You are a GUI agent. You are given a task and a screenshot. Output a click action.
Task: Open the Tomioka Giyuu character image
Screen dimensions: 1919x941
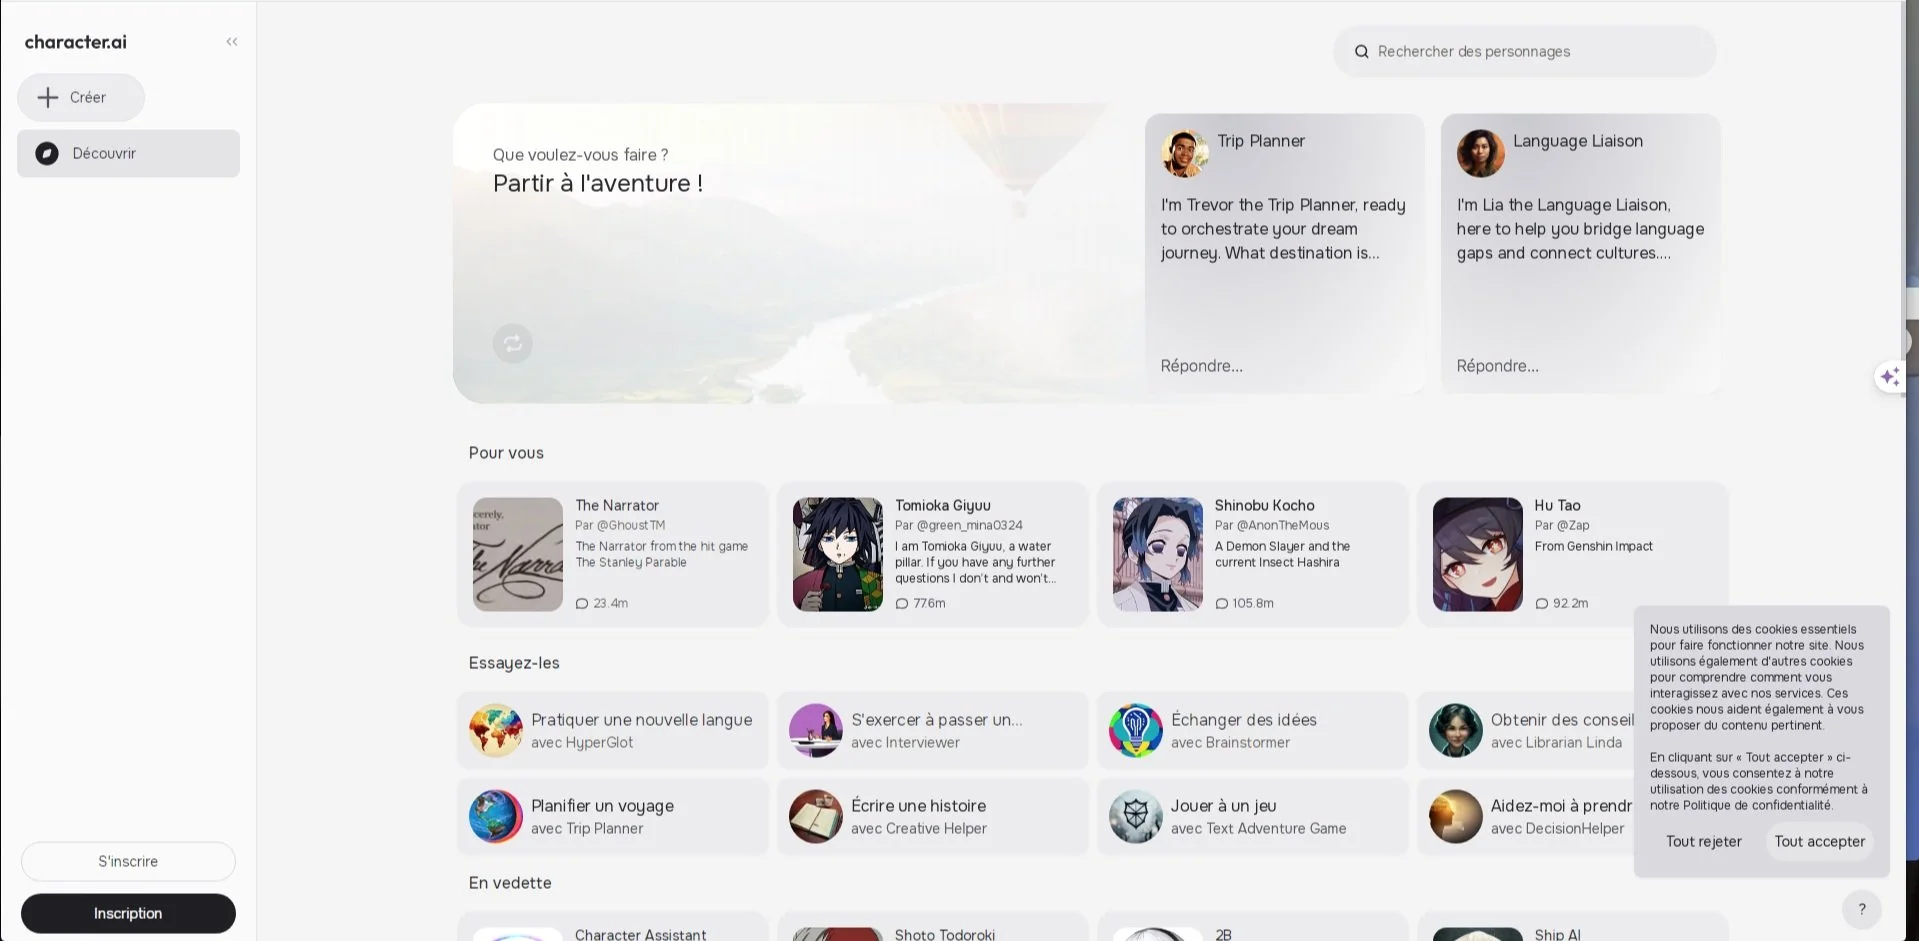click(838, 554)
